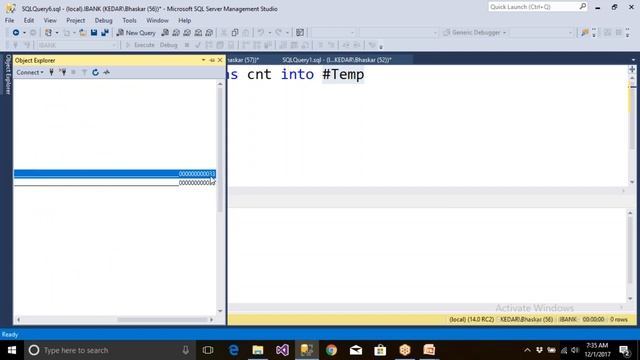Open the View menu
640x360 pixels.
pyautogui.click(x=50, y=20)
